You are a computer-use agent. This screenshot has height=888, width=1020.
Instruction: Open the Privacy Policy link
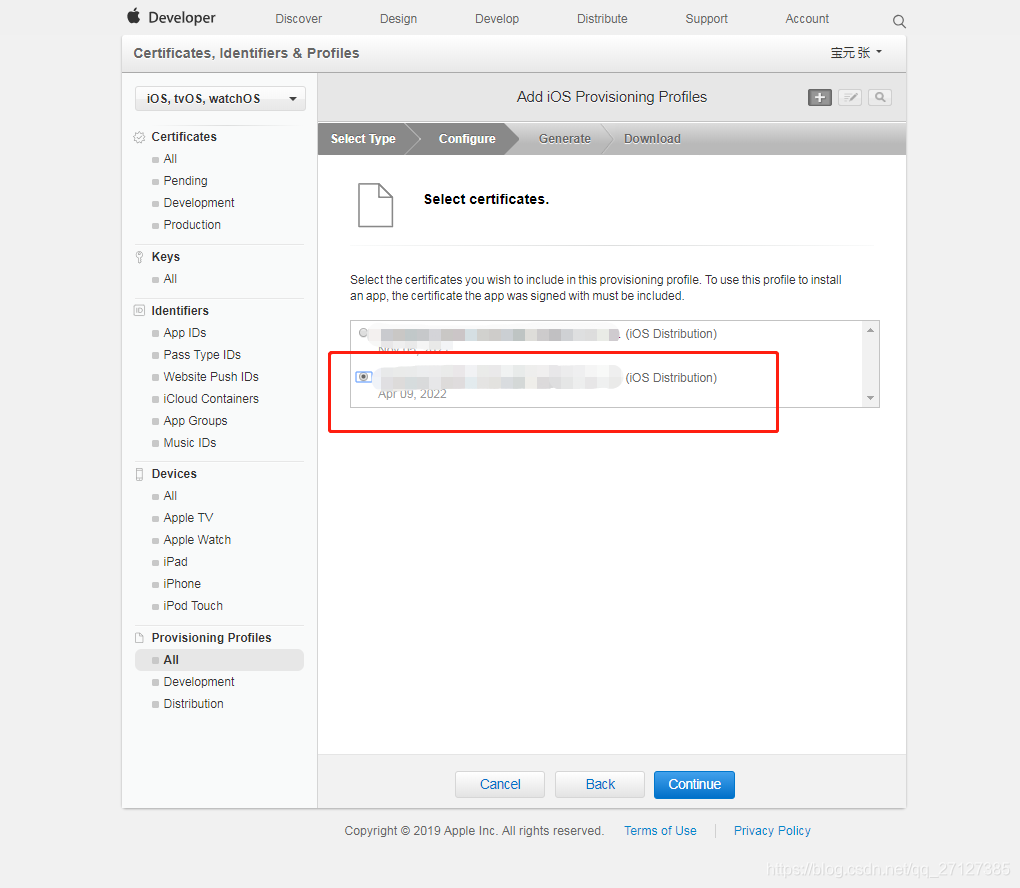pos(772,831)
